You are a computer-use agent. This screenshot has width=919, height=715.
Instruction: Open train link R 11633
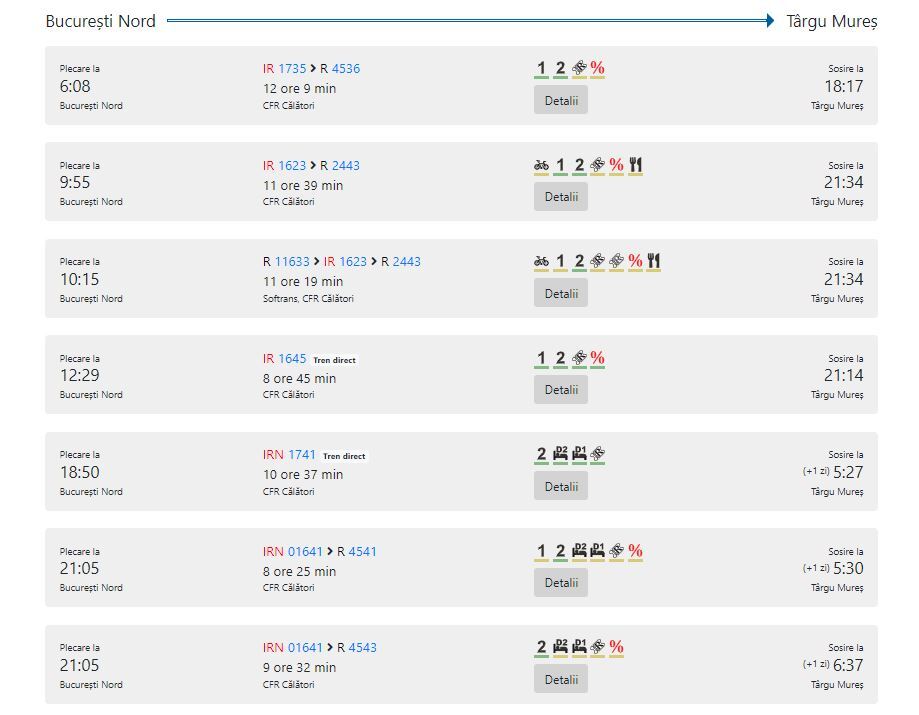(x=286, y=261)
